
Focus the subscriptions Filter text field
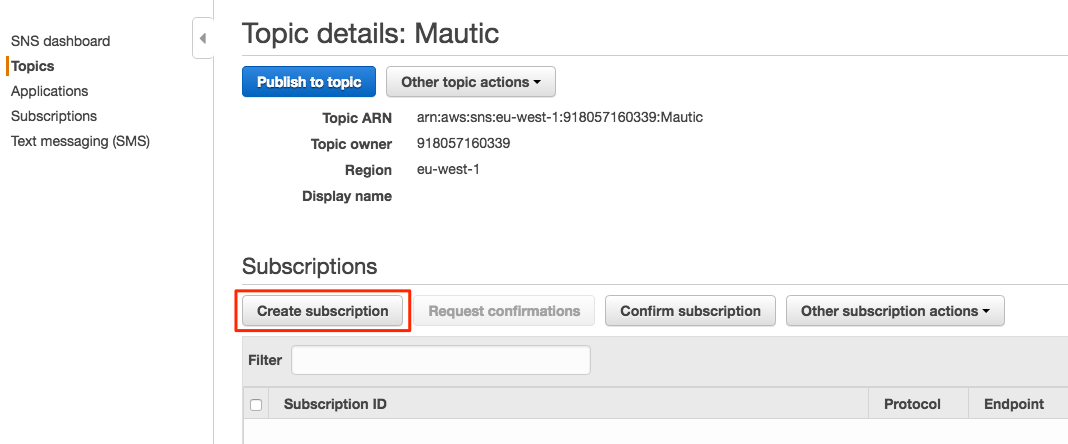tap(440, 360)
